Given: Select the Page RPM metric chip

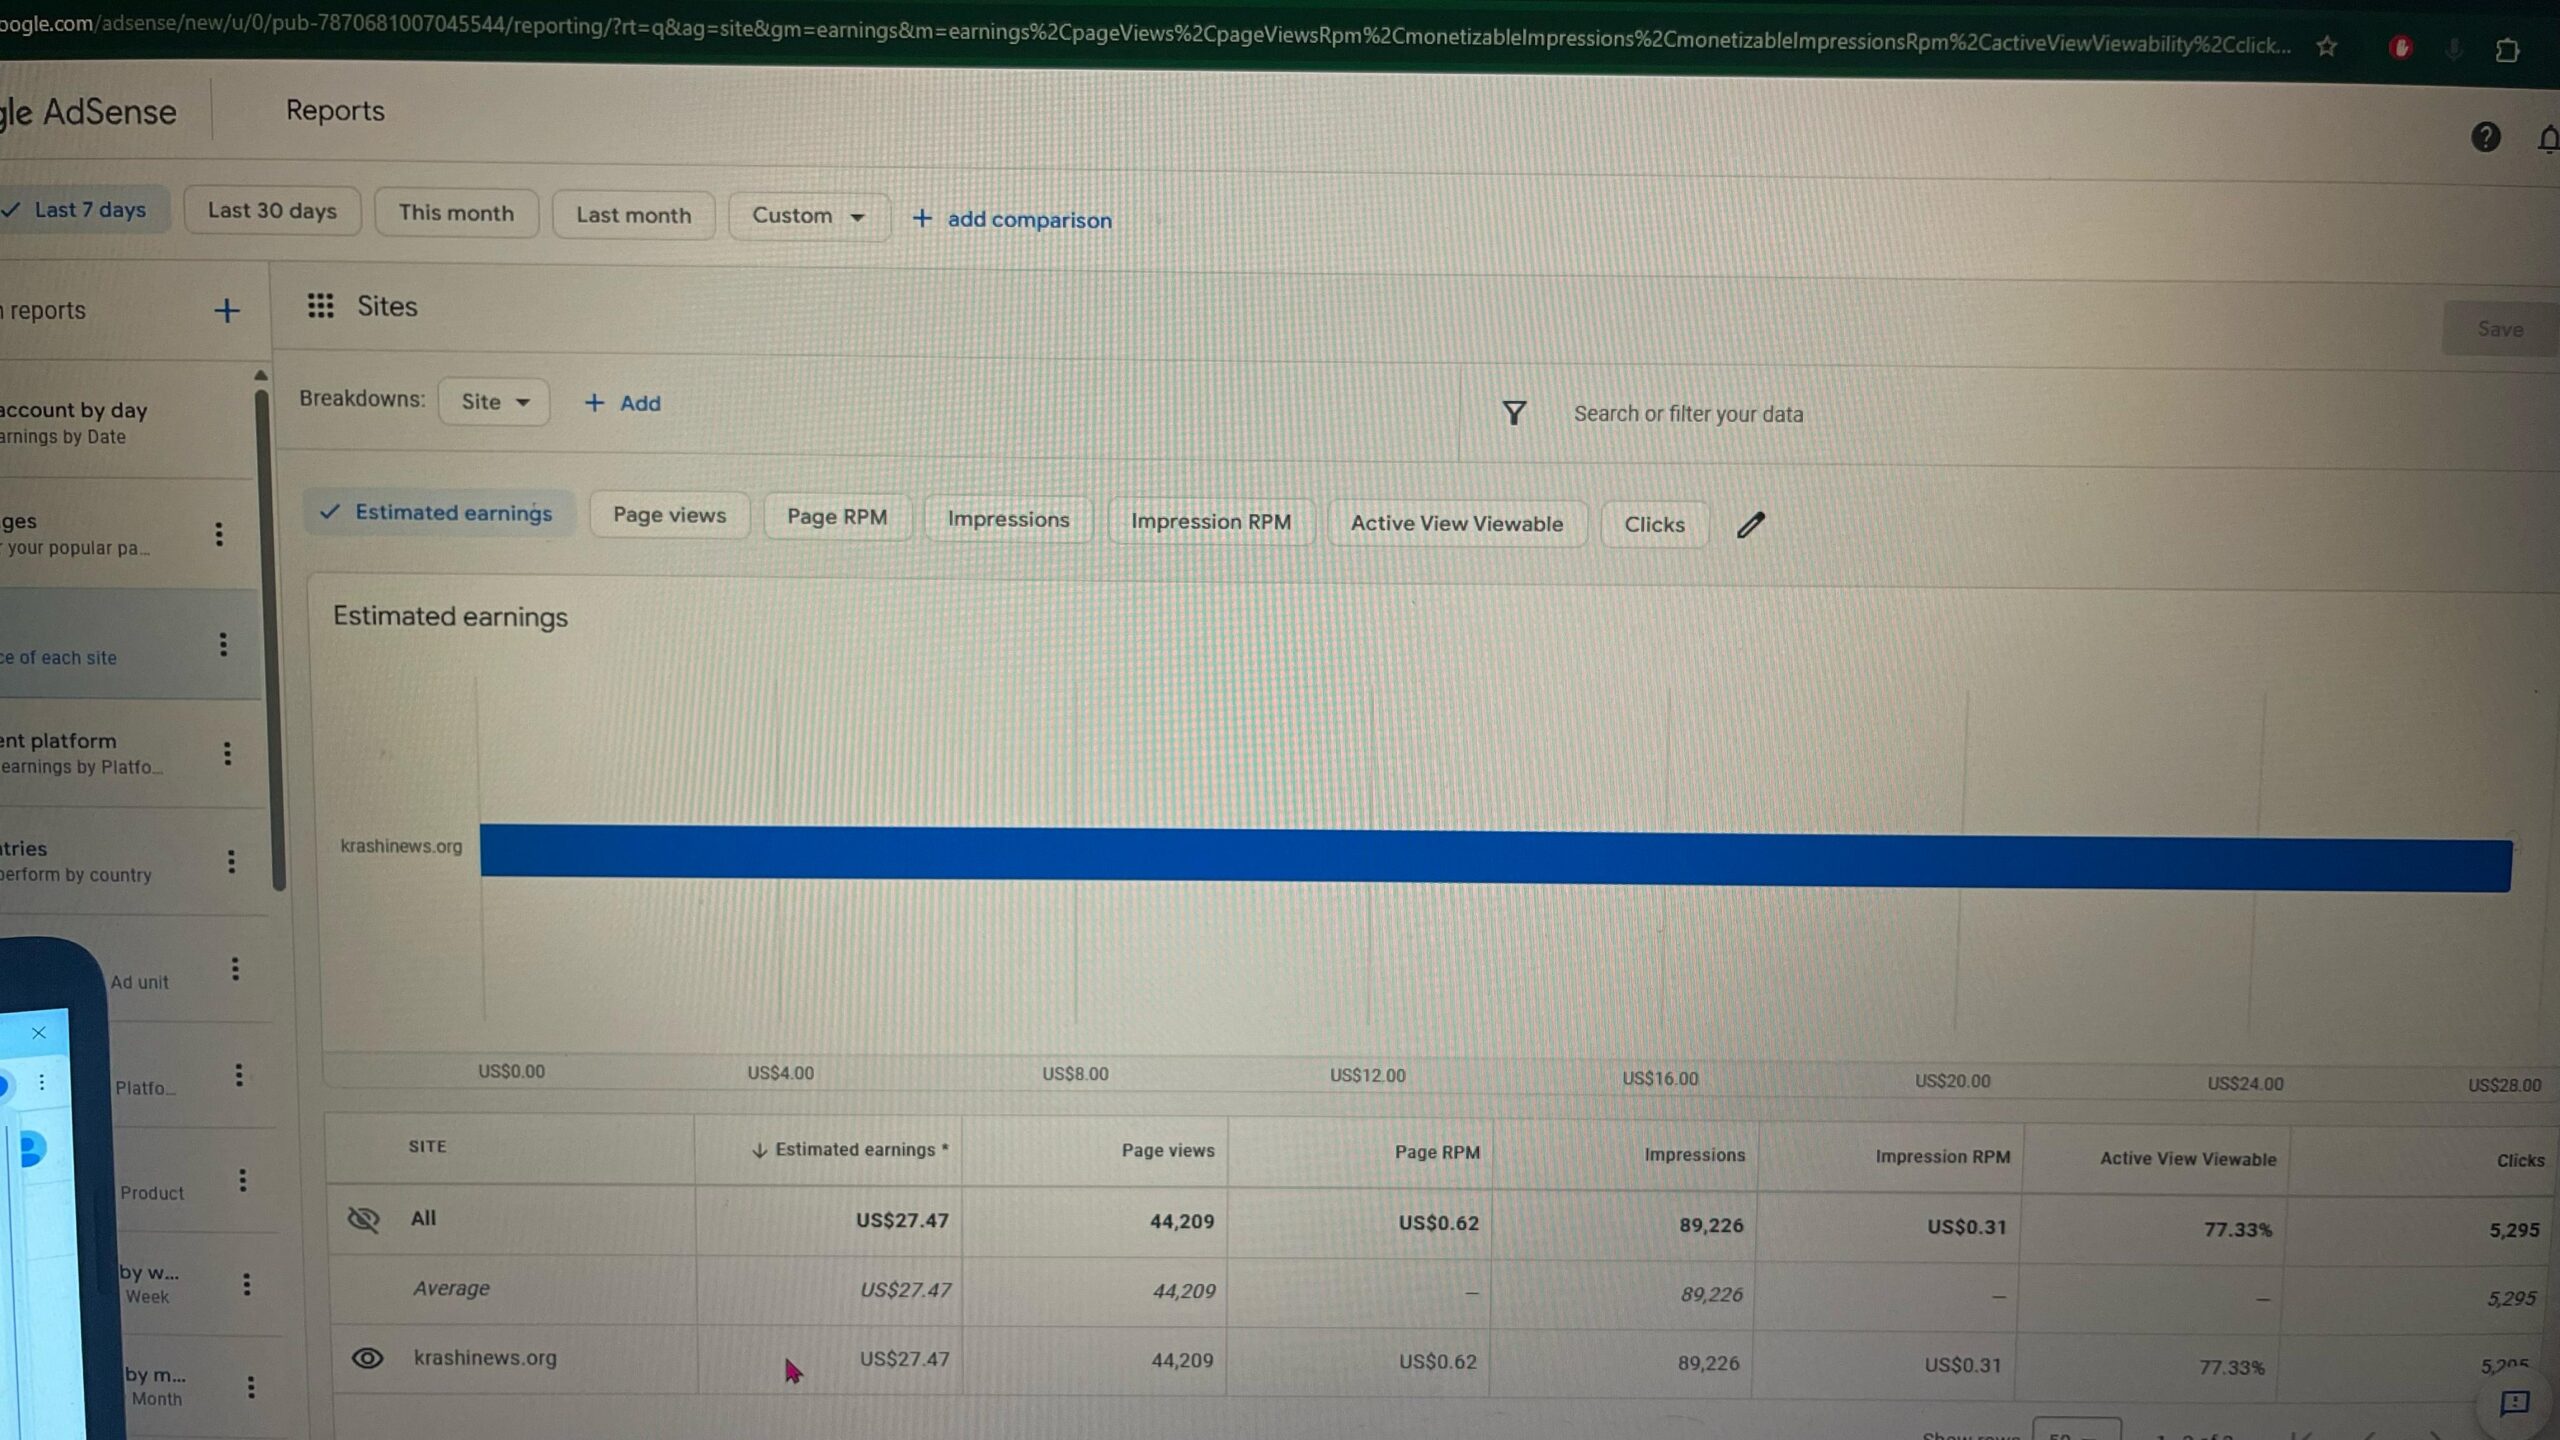Looking at the screenshot, I should (837, 517).
